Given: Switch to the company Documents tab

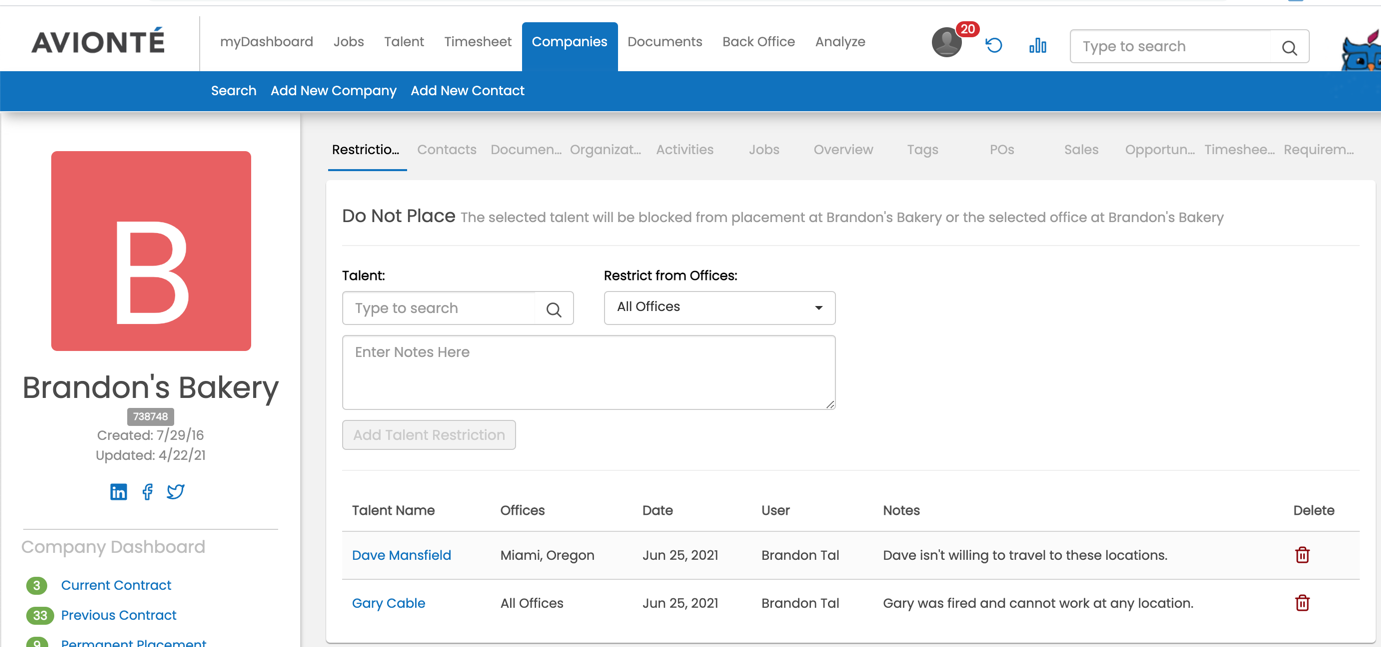Looking at the screenshot, I should coord(526,150).
